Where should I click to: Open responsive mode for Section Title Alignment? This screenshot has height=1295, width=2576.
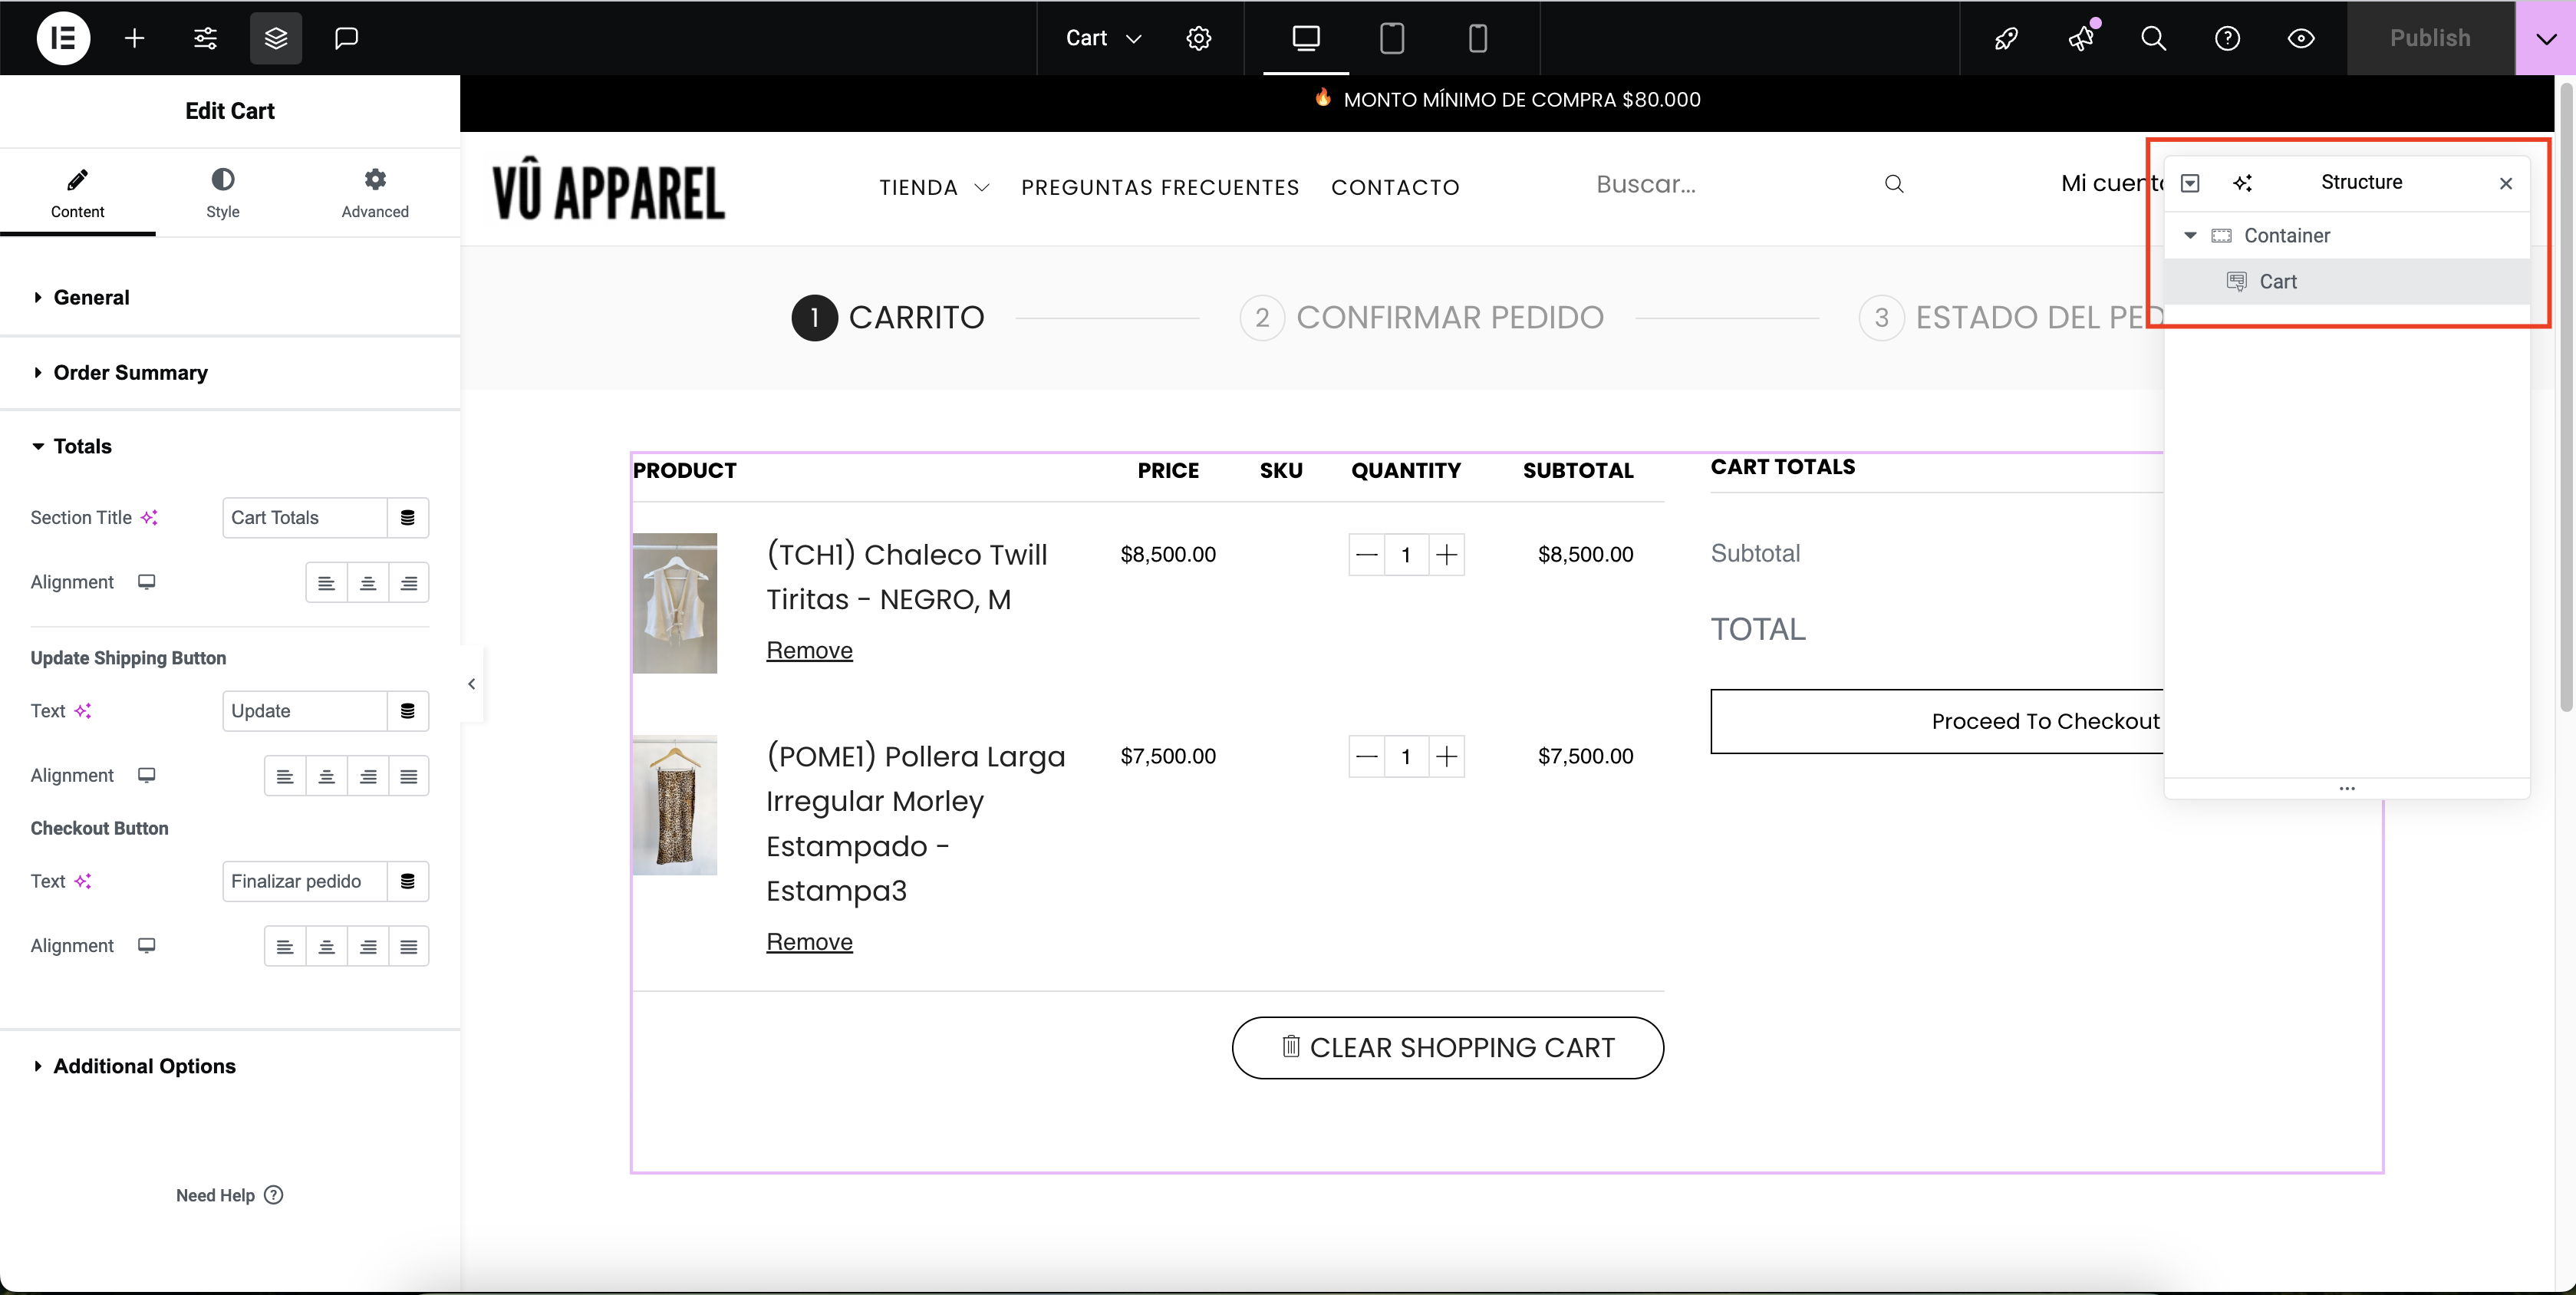tap(146, 581)
